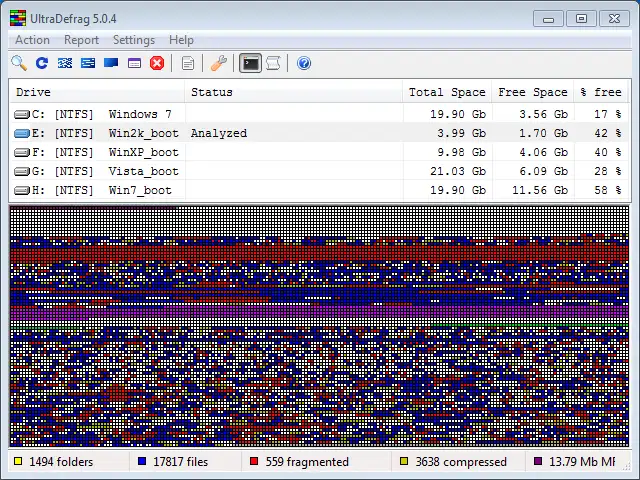
Task: Minimize the UltraDefrag window
Action: [x=548, y=19]
